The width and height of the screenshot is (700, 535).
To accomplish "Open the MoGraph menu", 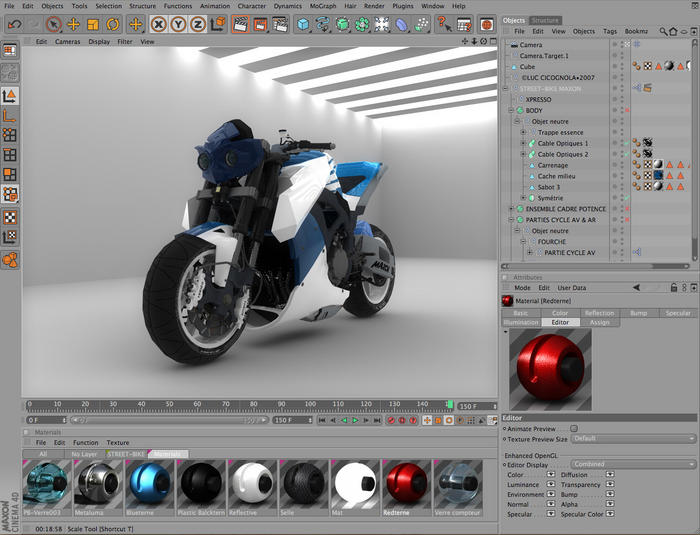I will coord(321,6).
